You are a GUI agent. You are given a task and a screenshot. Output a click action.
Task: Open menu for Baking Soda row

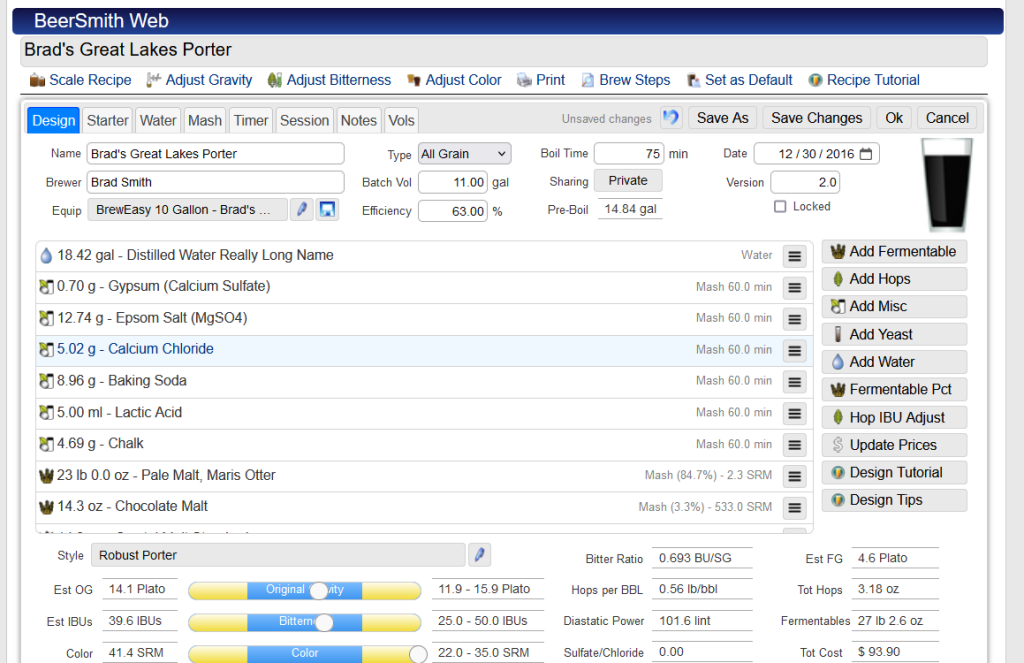click(795, 381)
